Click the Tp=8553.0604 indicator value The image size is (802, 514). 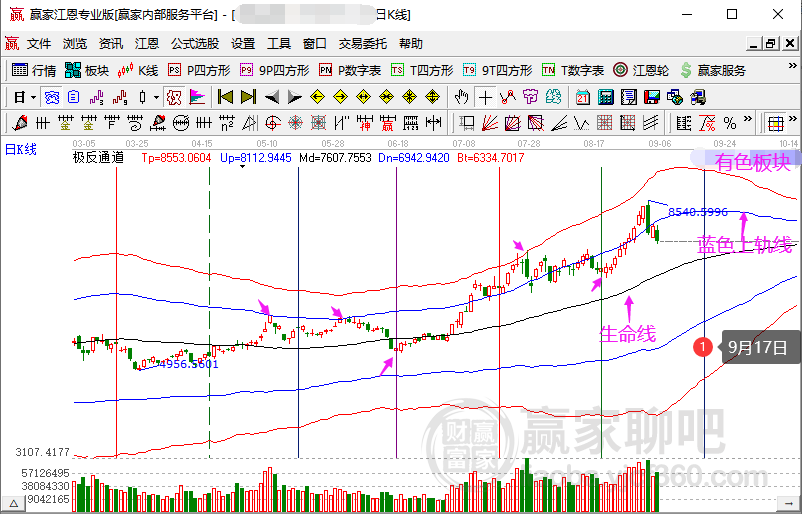pyautogui.click(x=176, y=158)
